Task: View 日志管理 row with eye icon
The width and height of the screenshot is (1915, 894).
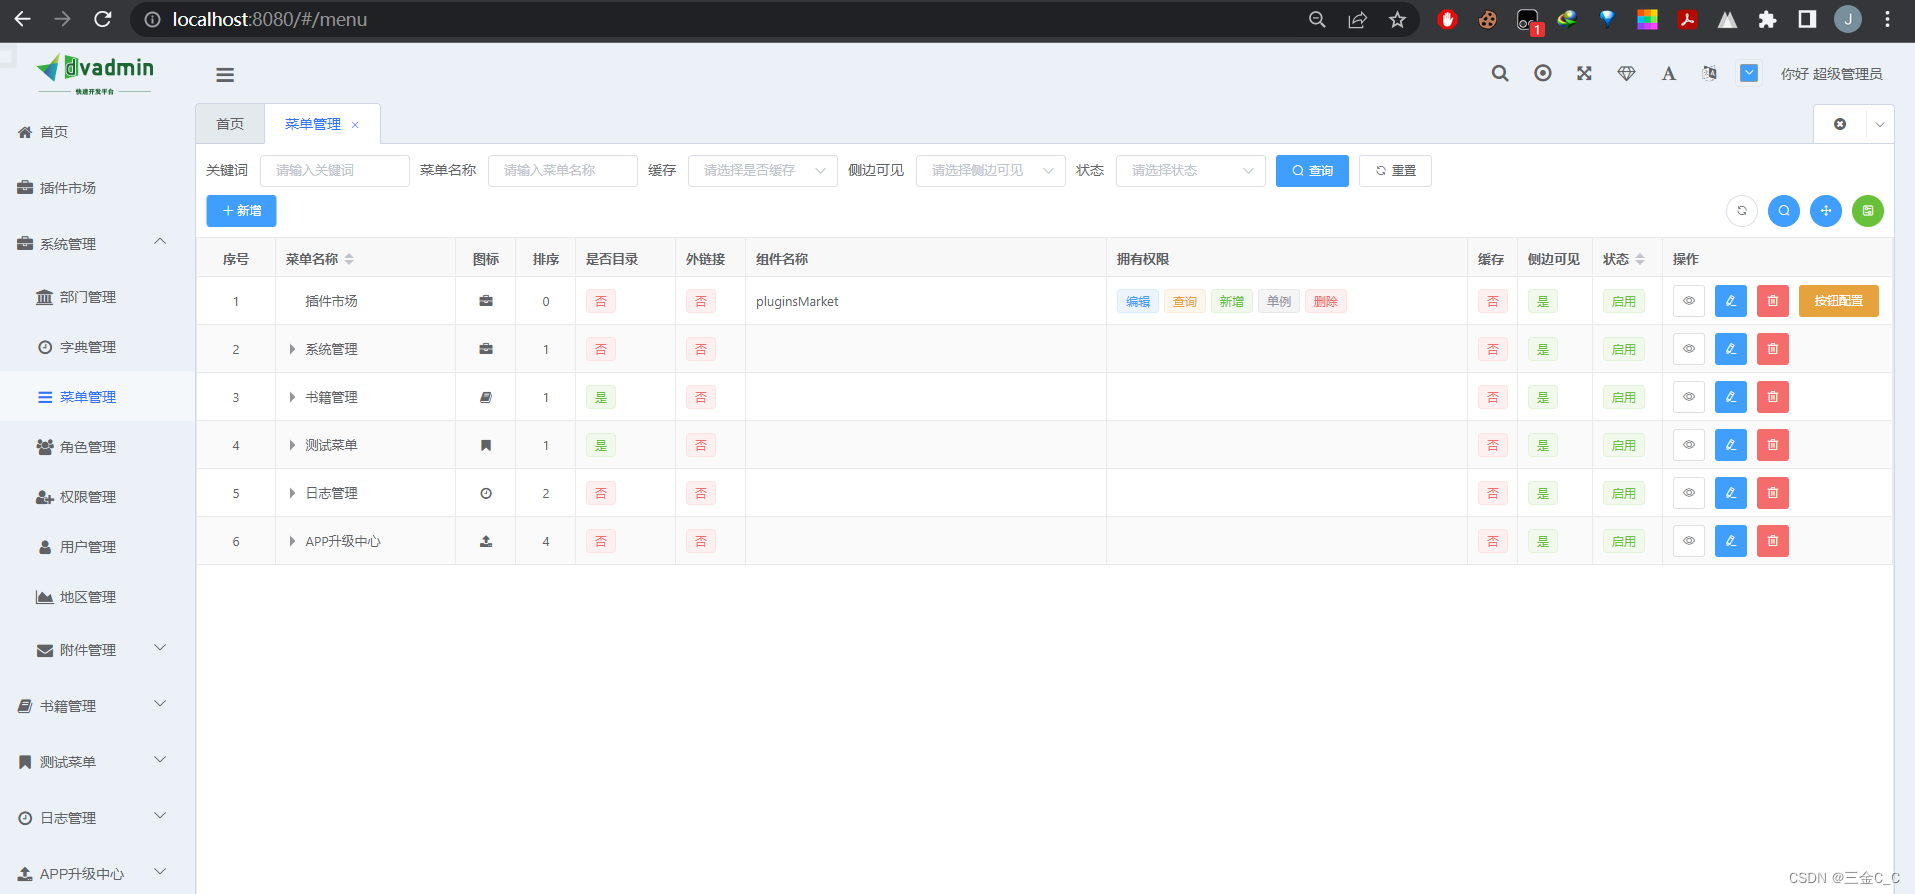Action: pos(1689,493)
